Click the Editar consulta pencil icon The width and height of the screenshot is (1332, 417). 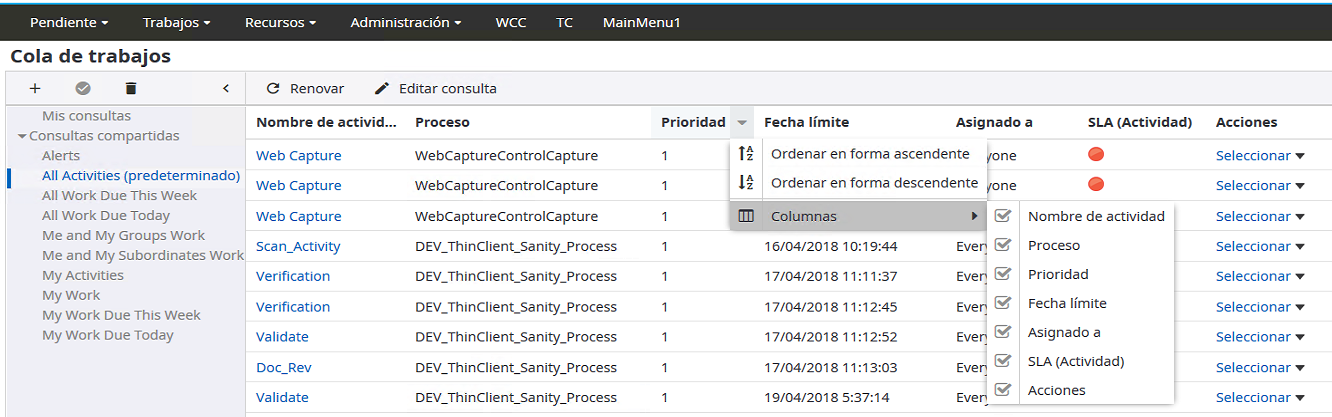tap(382, 89)
